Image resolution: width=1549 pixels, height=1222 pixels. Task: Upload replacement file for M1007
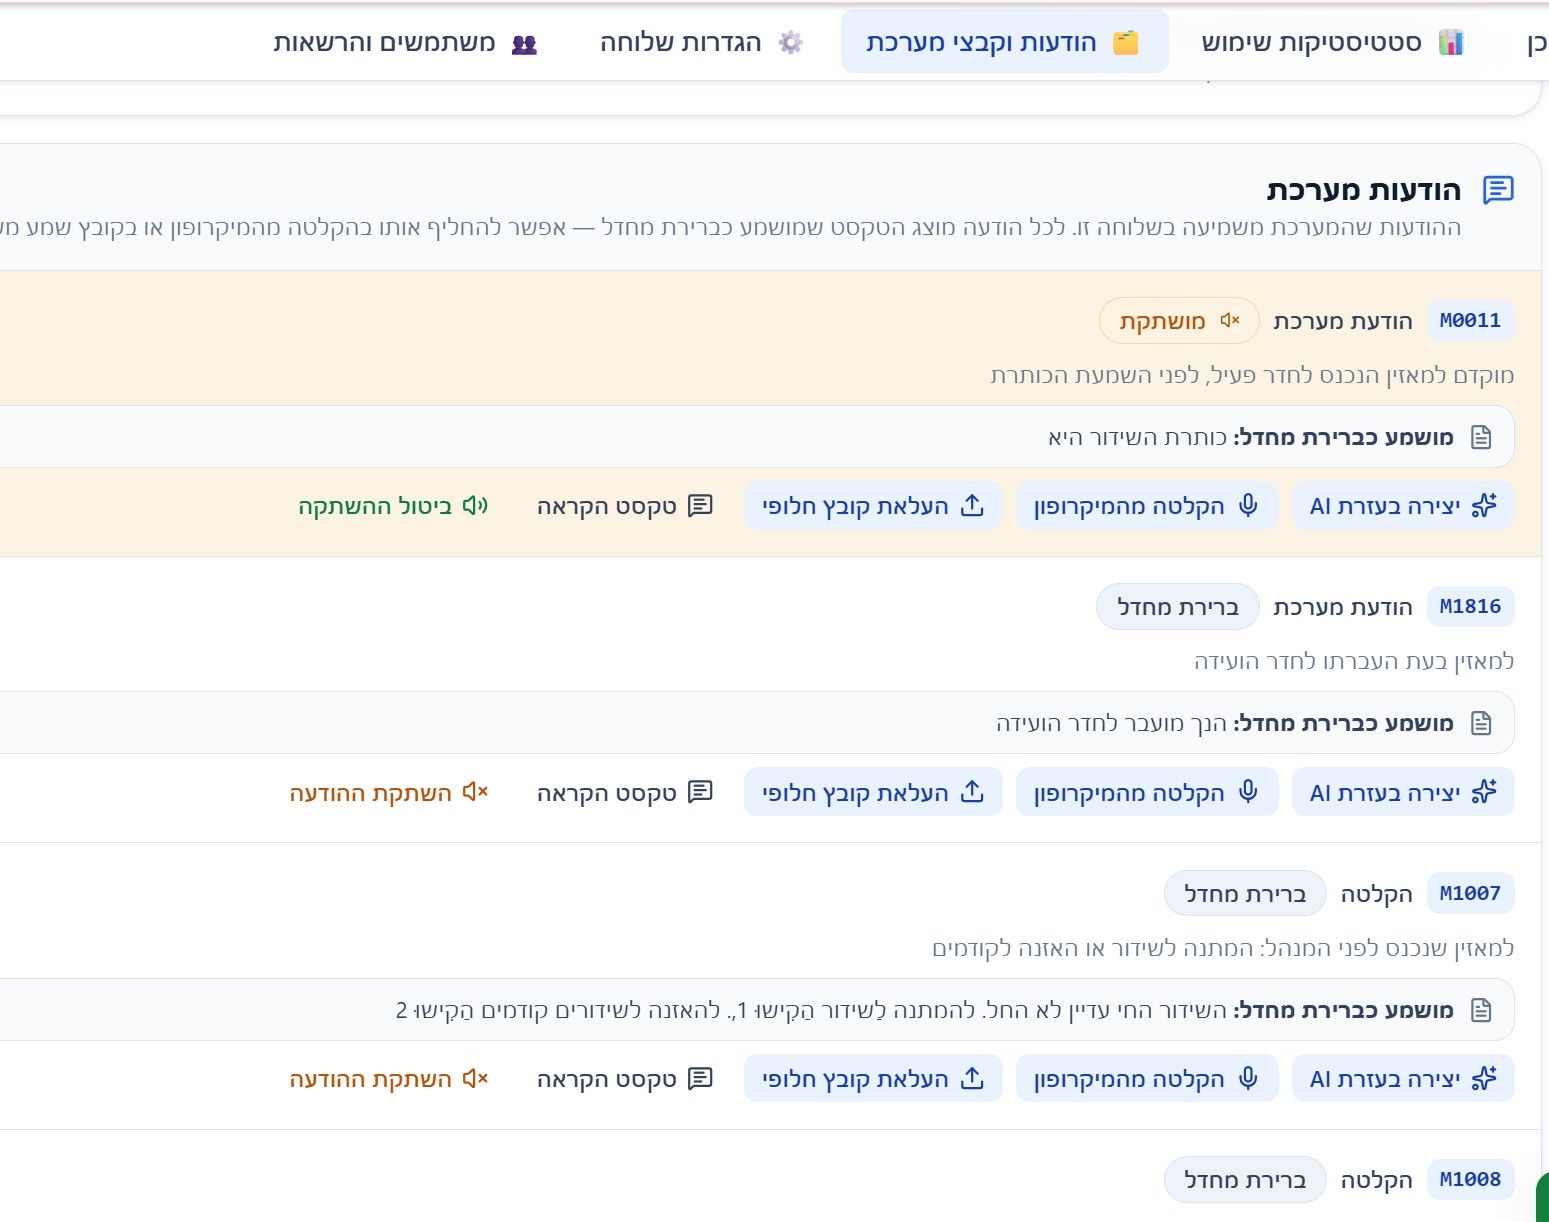coord(873,1079)
